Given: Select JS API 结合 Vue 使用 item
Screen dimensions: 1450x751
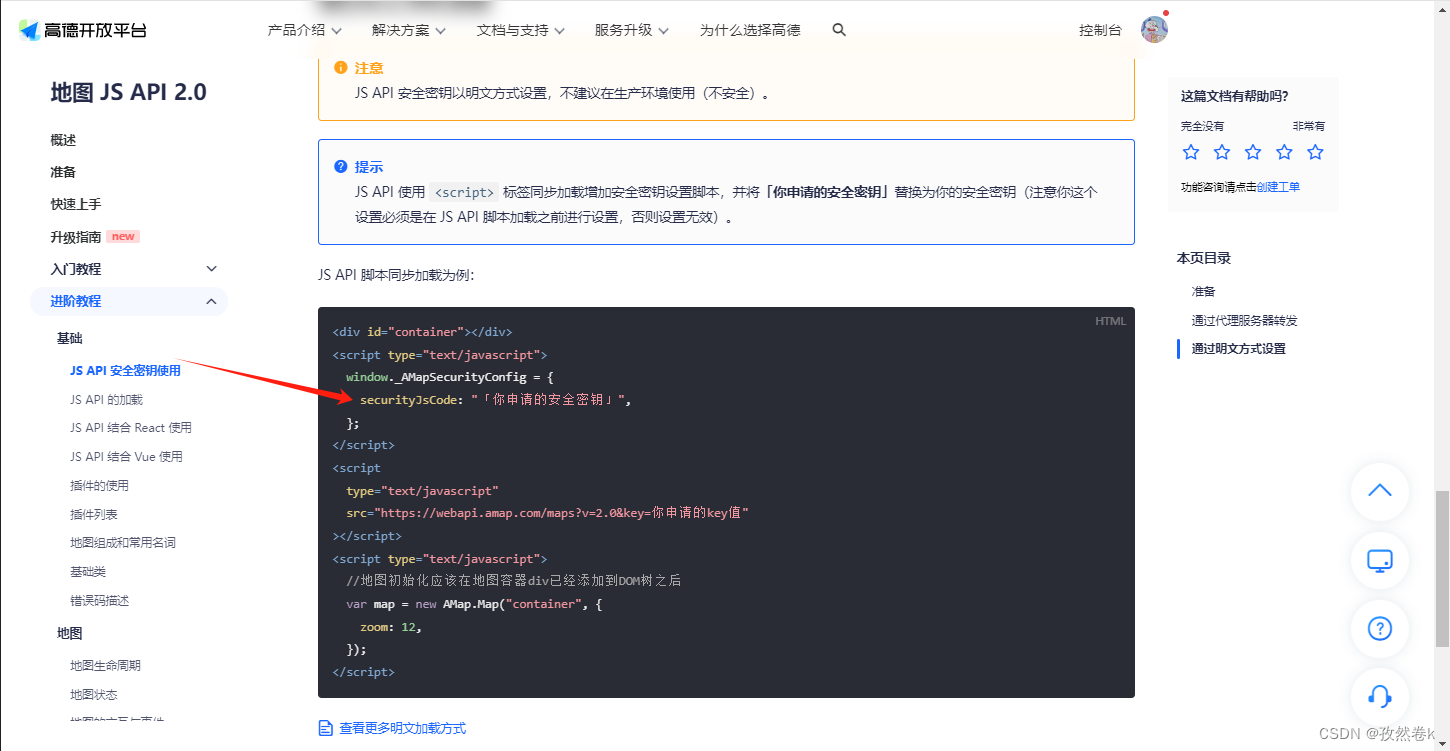Looking at the screenshot, I should click(x=126, y=456).
